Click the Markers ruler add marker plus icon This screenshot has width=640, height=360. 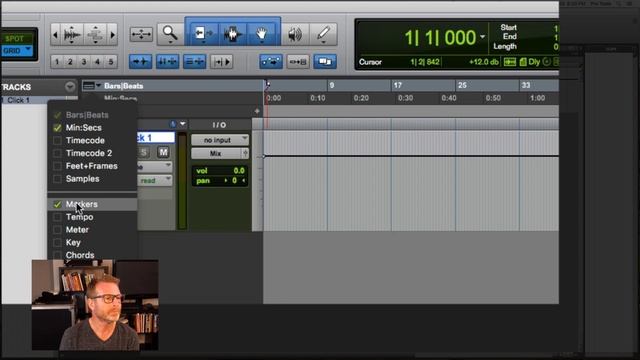click(257, 111)
